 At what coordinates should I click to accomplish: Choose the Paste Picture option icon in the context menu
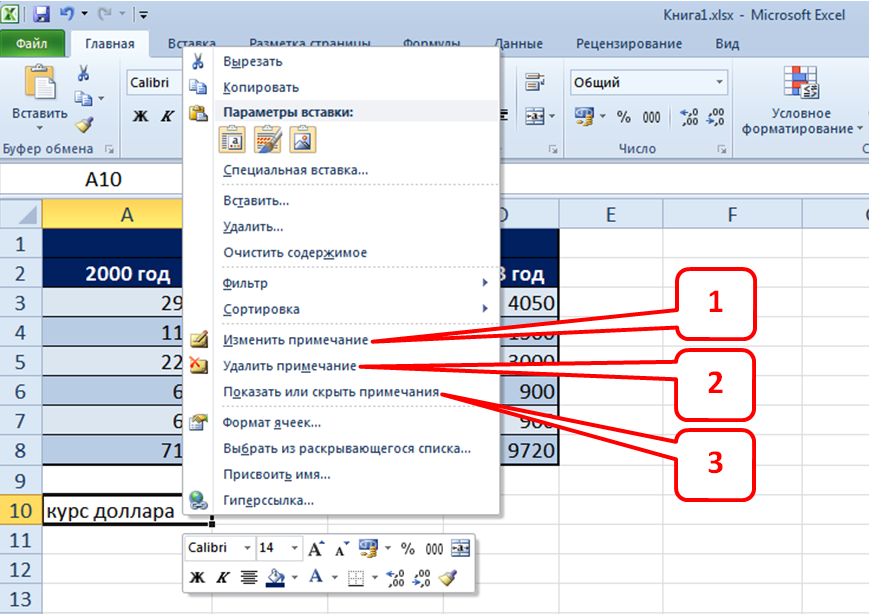coord(302,141)
